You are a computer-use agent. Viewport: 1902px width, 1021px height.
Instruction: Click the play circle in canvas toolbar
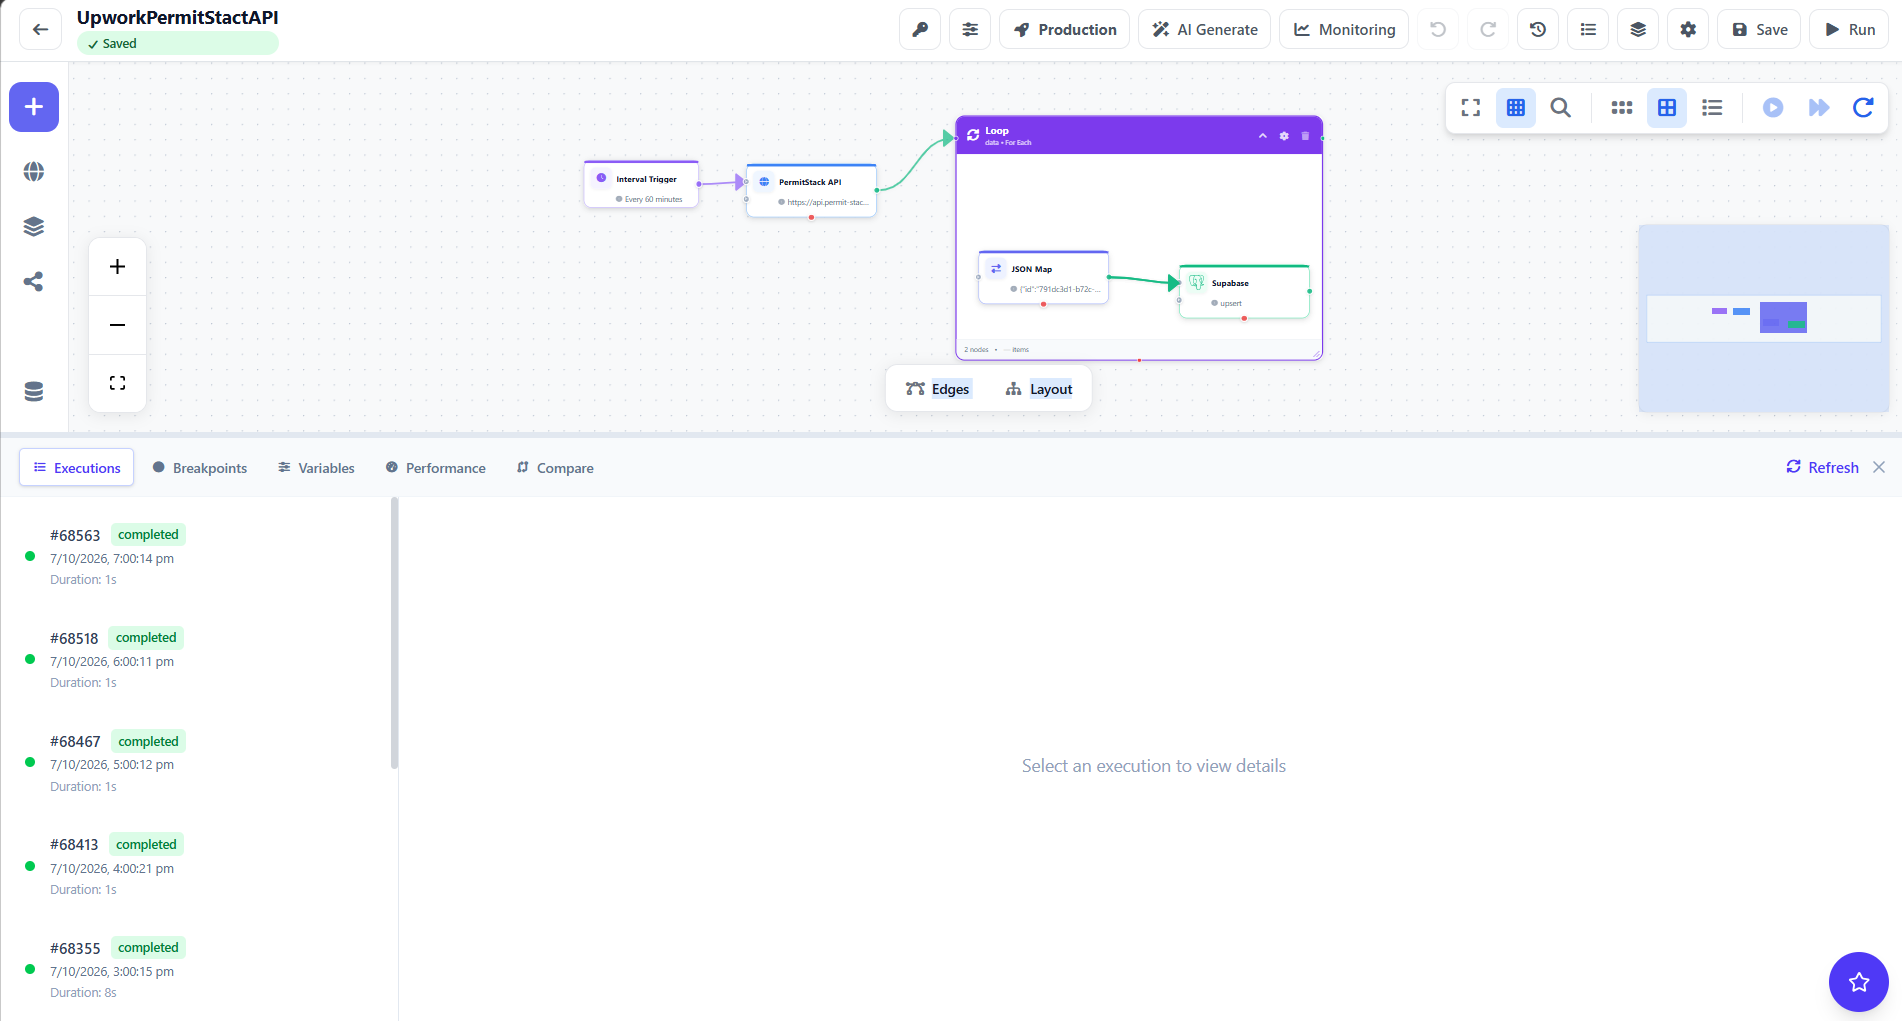pyautogui.click(x=1773, y=108)
